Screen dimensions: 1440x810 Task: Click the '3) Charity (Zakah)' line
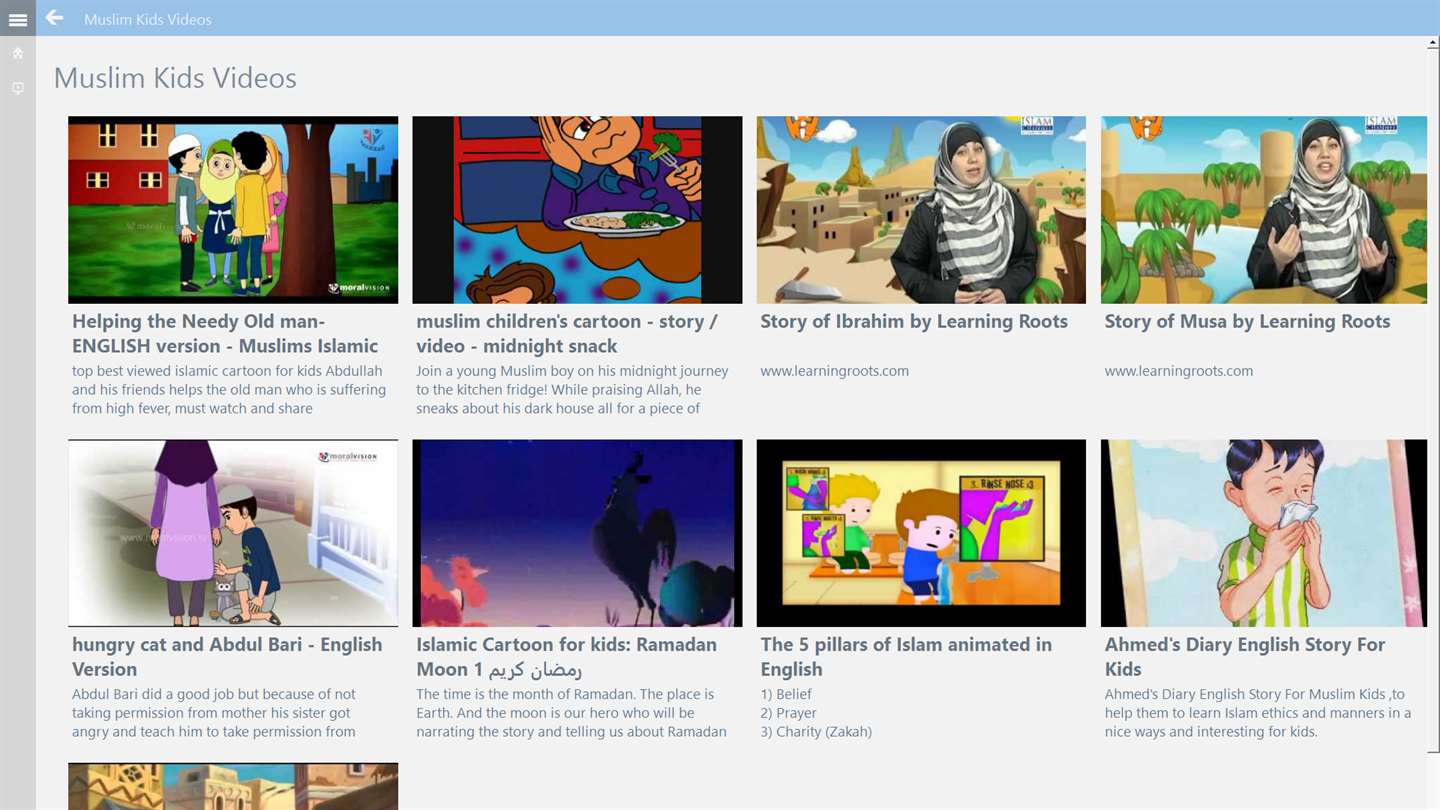click(816, 732)
